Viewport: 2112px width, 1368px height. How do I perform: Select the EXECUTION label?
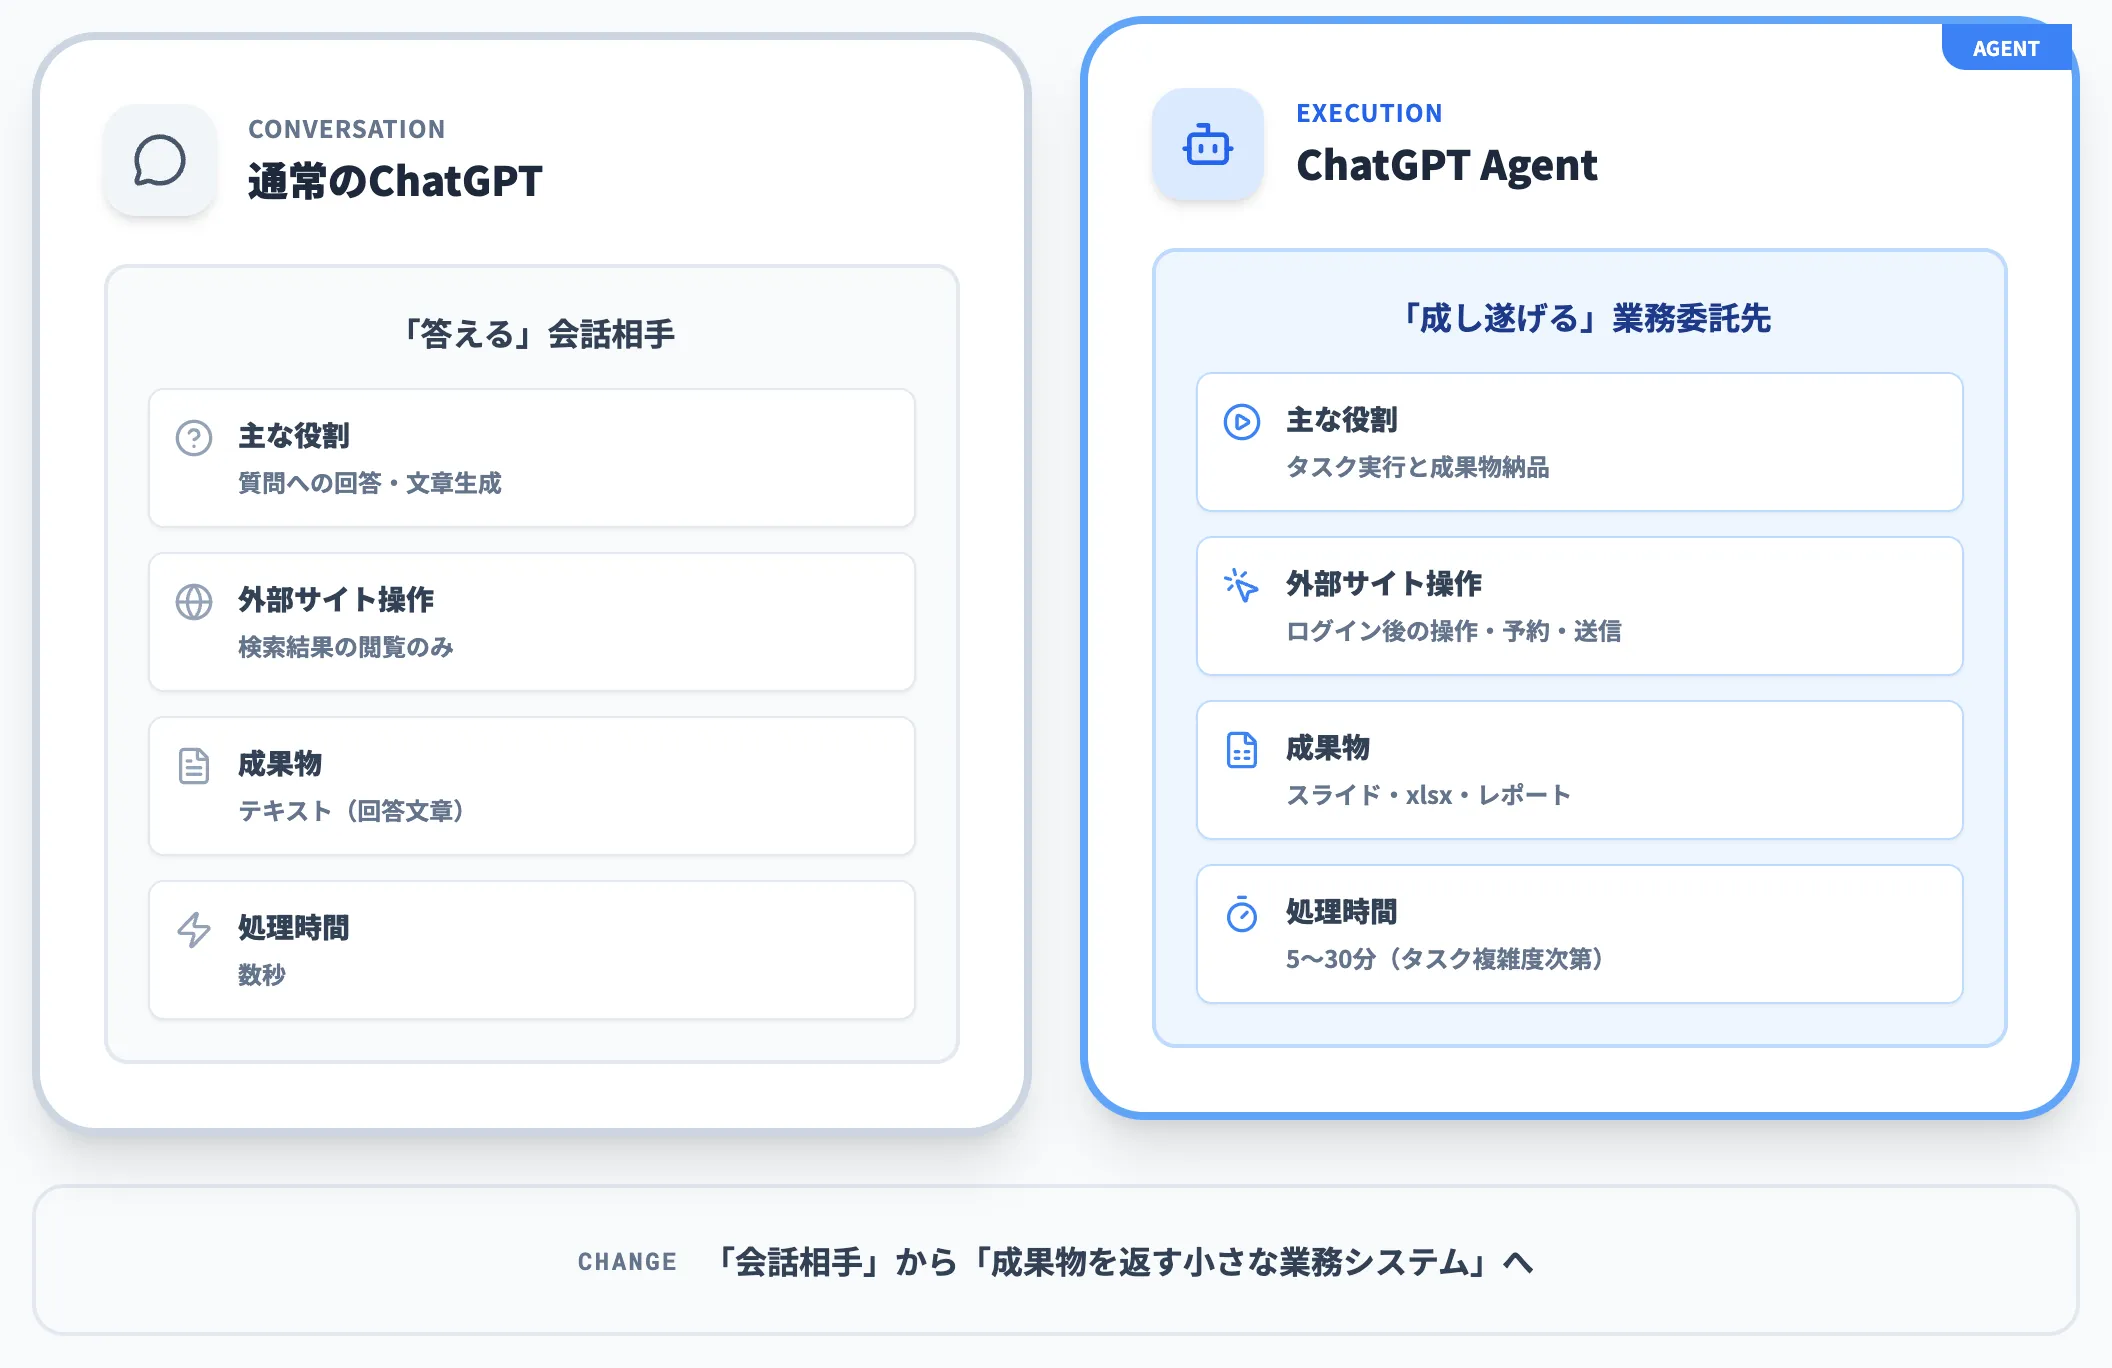pyautogui.click(x=1369, y=113)
